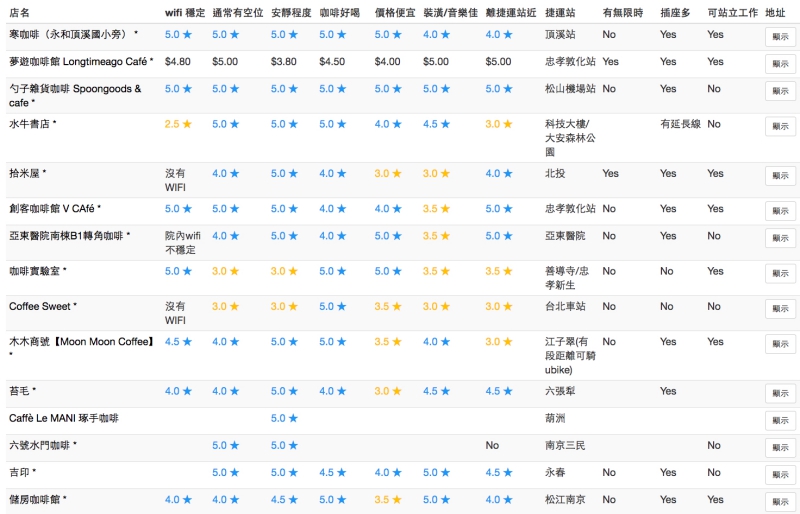The image size is (800, 514).
Task: Click the MRT station 科技大樓/大安森林公園
Action: point(570,138)
